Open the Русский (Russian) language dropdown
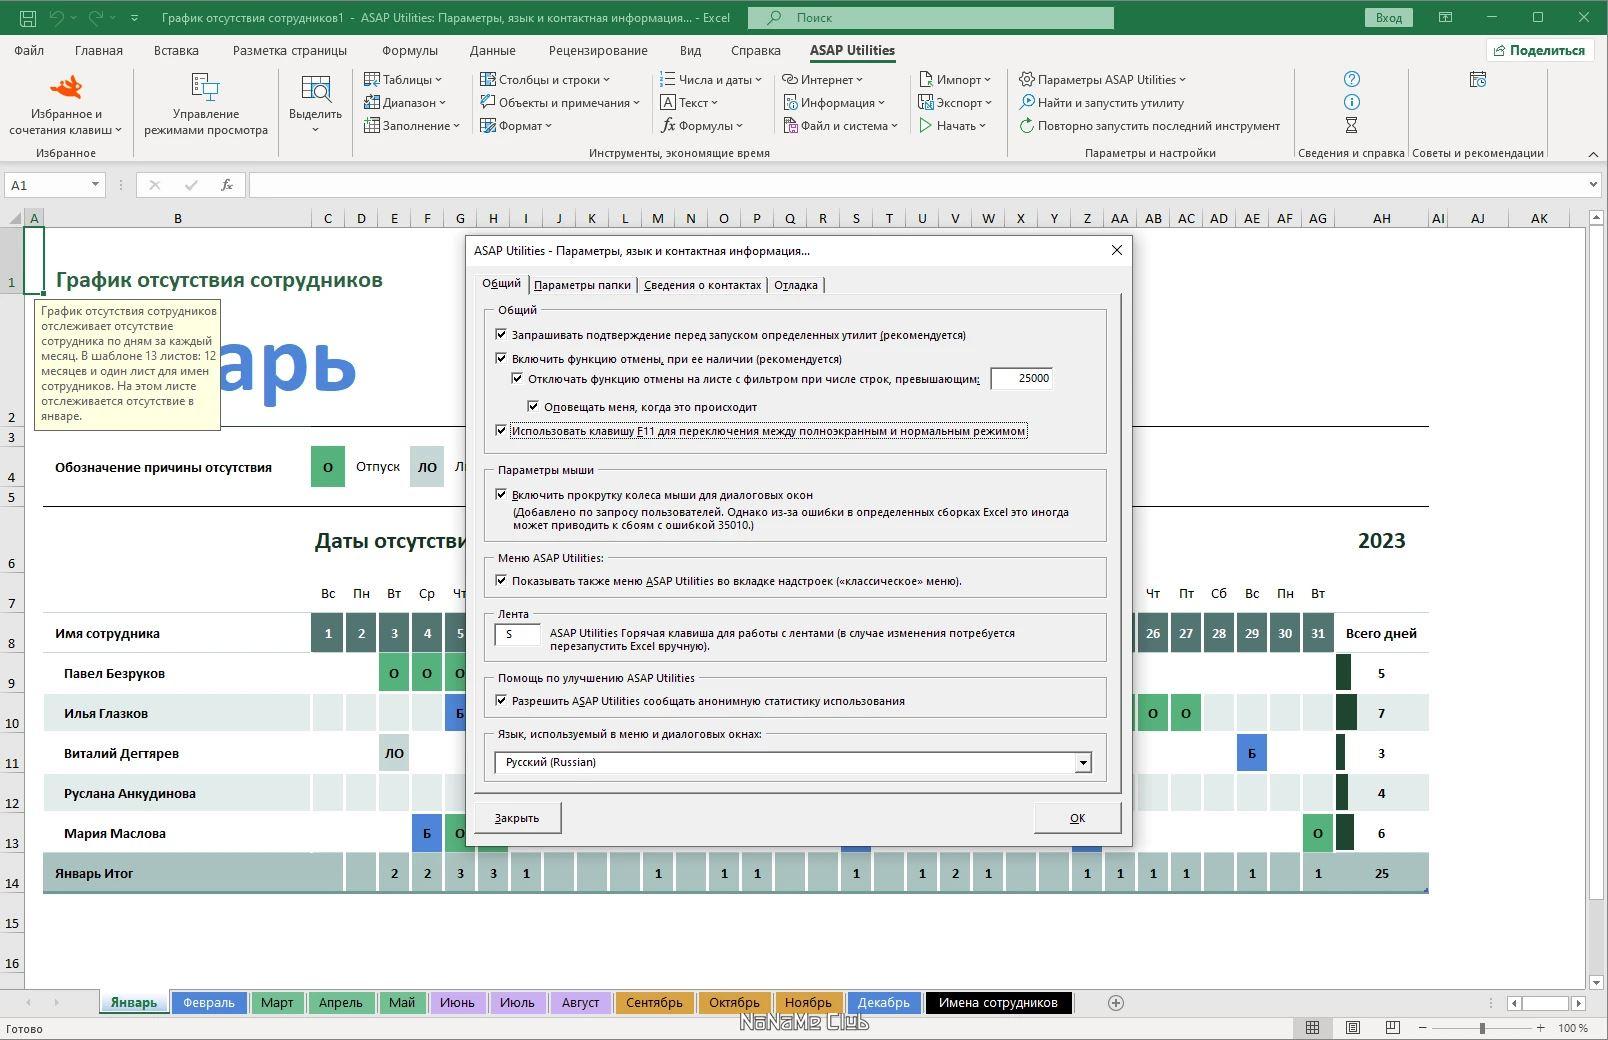 pyautogui.click(x=1082, y=762)
